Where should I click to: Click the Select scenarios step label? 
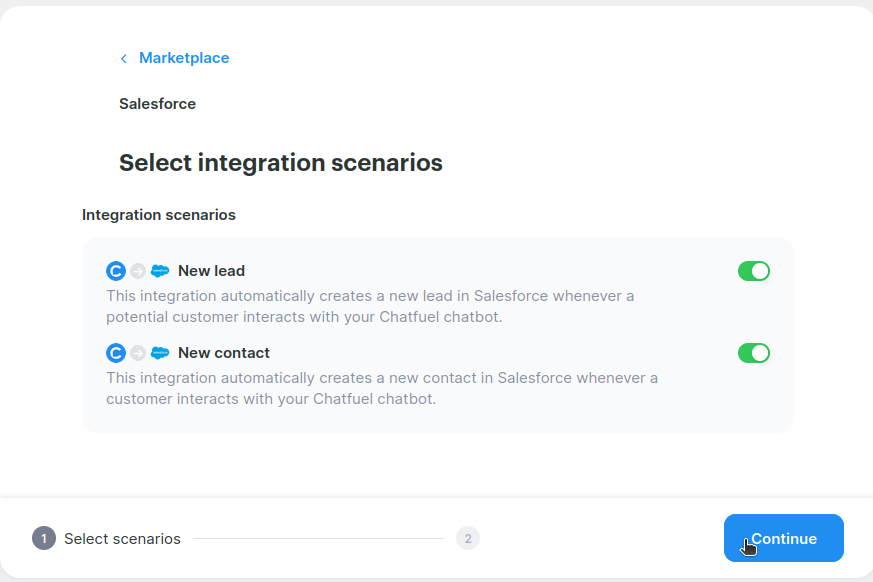(x=122, y=539)
